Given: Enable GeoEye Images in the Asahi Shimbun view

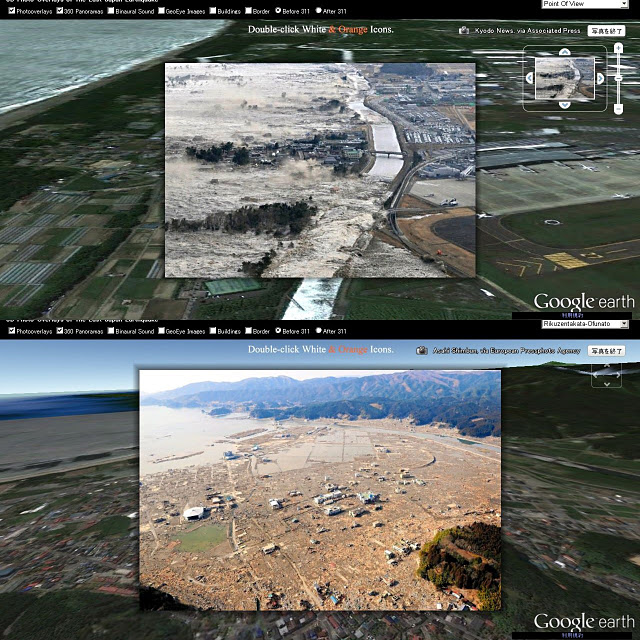Looking at the screenshot, I should click(x=161, y=331).
